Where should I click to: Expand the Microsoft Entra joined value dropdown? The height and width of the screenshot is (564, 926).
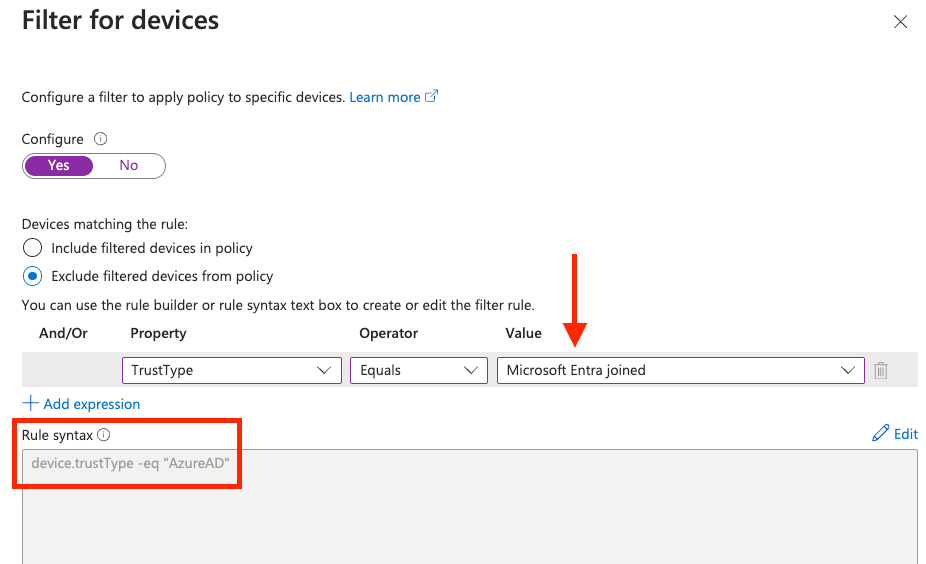point(680,370)
